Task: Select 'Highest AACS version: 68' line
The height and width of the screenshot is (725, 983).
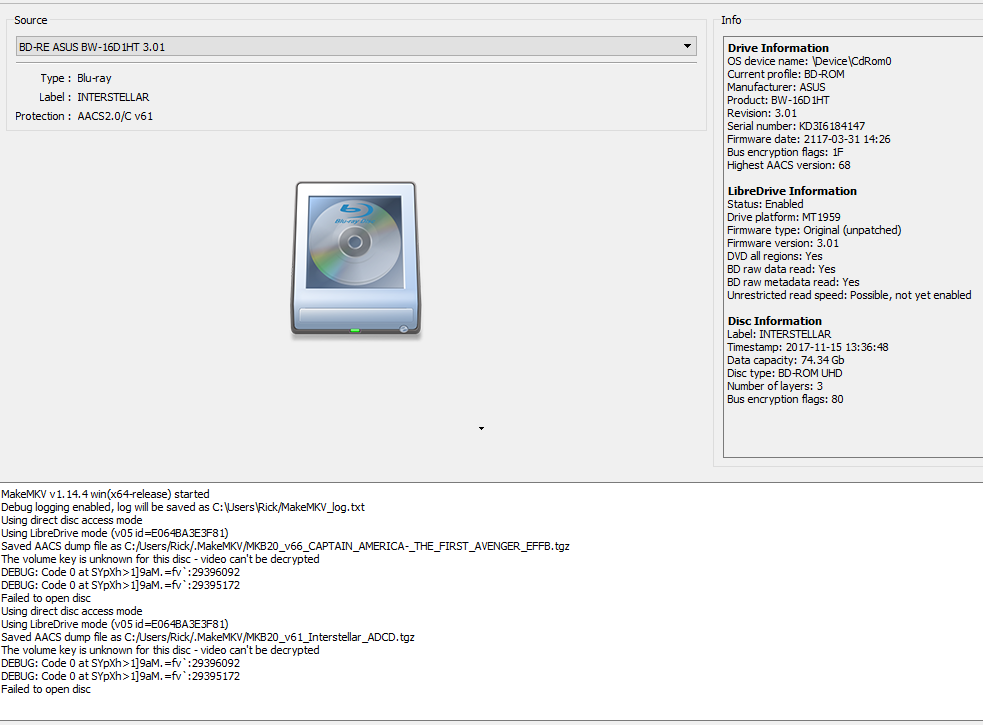Action: click(789, 166)
